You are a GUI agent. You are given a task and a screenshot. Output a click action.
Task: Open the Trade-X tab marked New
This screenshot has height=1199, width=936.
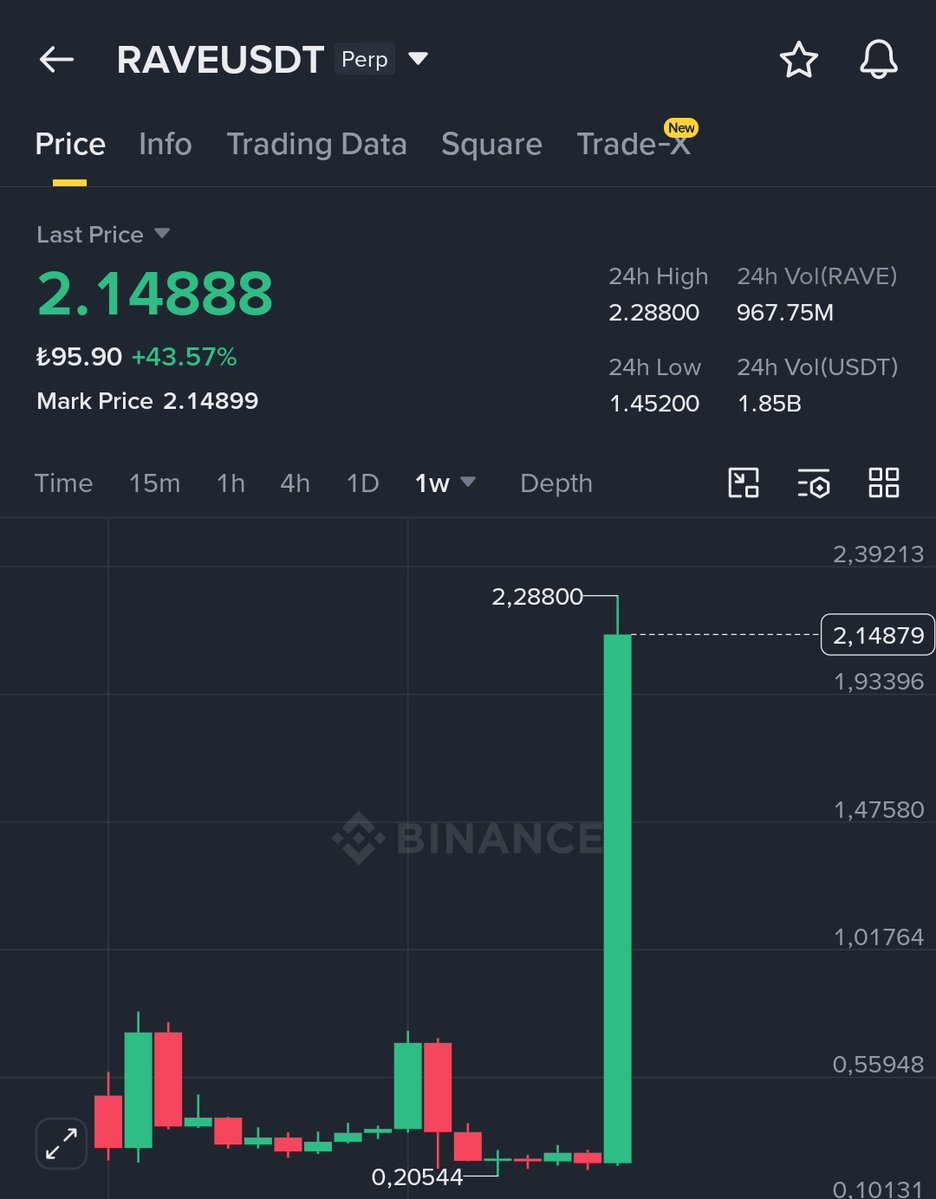tap(633, 144)
